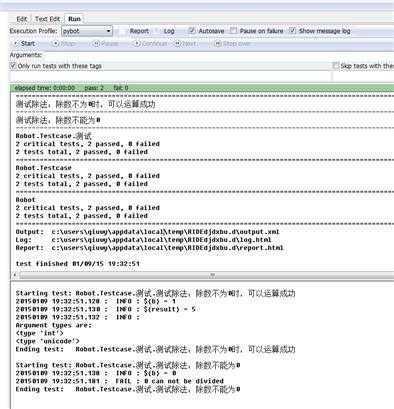Click the Step over icon
Screen dimensions: 394x409
pos(218,44)
